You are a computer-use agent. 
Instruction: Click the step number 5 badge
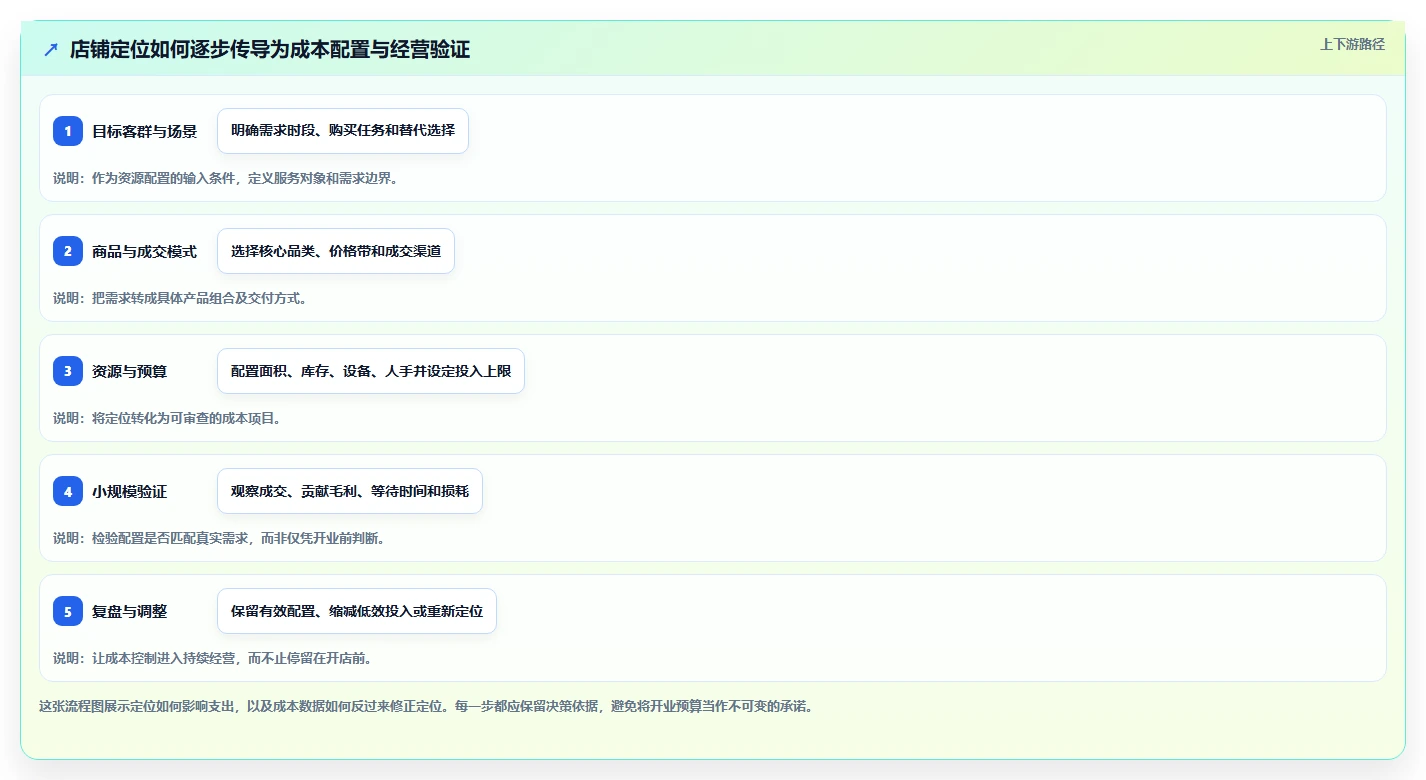[68, 611]
